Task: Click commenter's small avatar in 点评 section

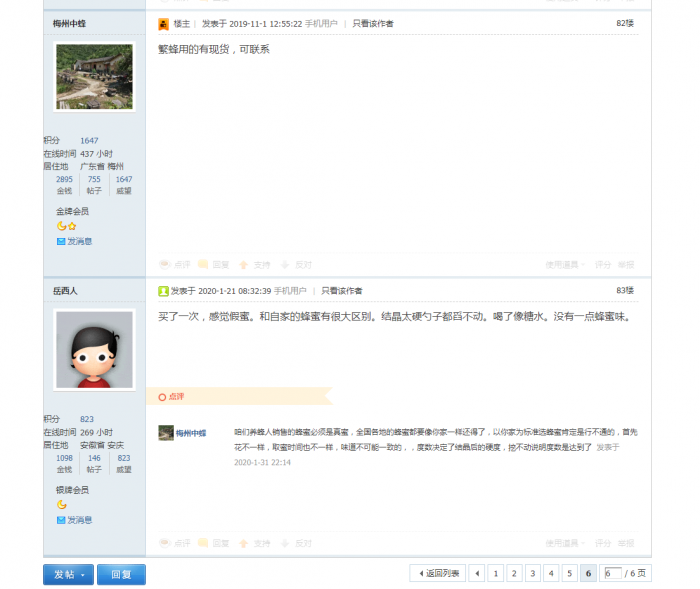Action: (x=166, y=433)
